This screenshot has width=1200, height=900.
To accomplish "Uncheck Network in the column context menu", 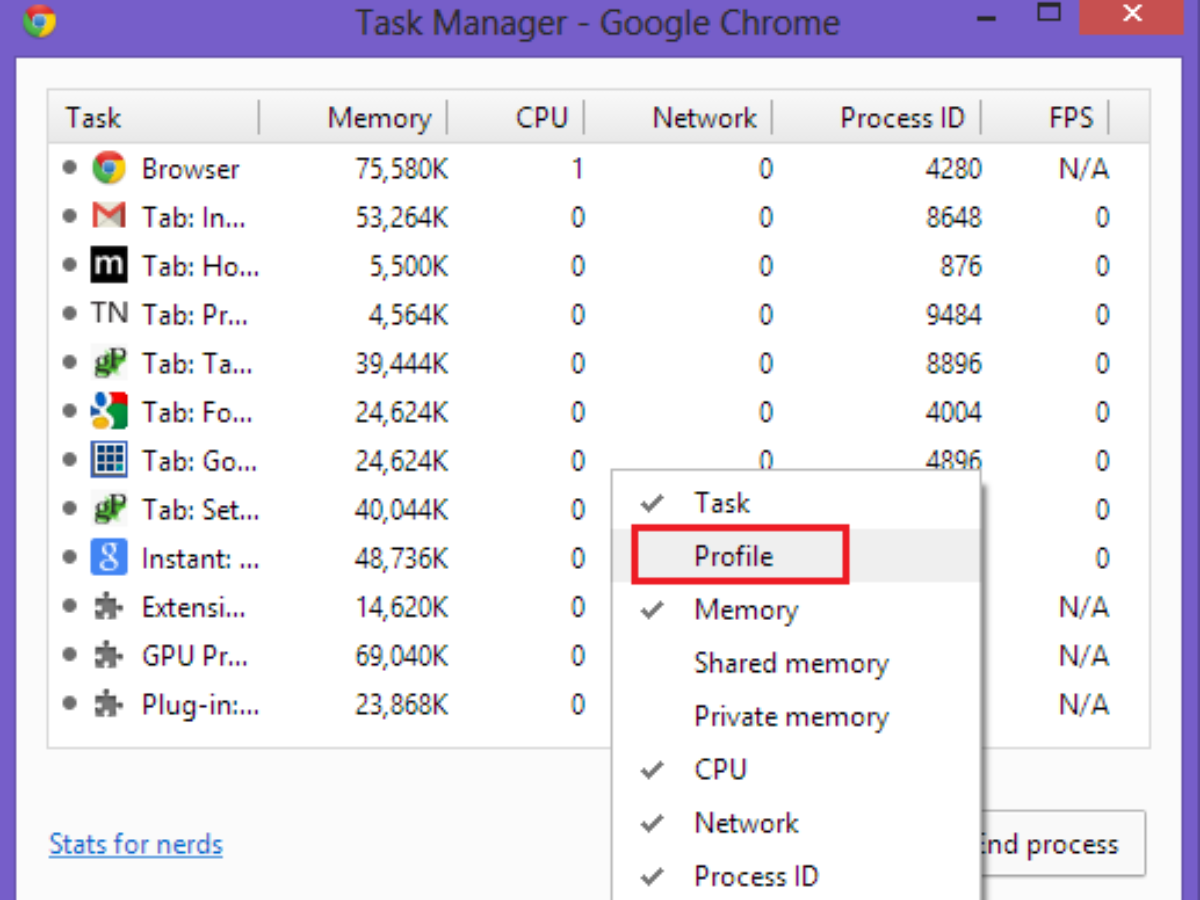I will [x=796, y=823].
